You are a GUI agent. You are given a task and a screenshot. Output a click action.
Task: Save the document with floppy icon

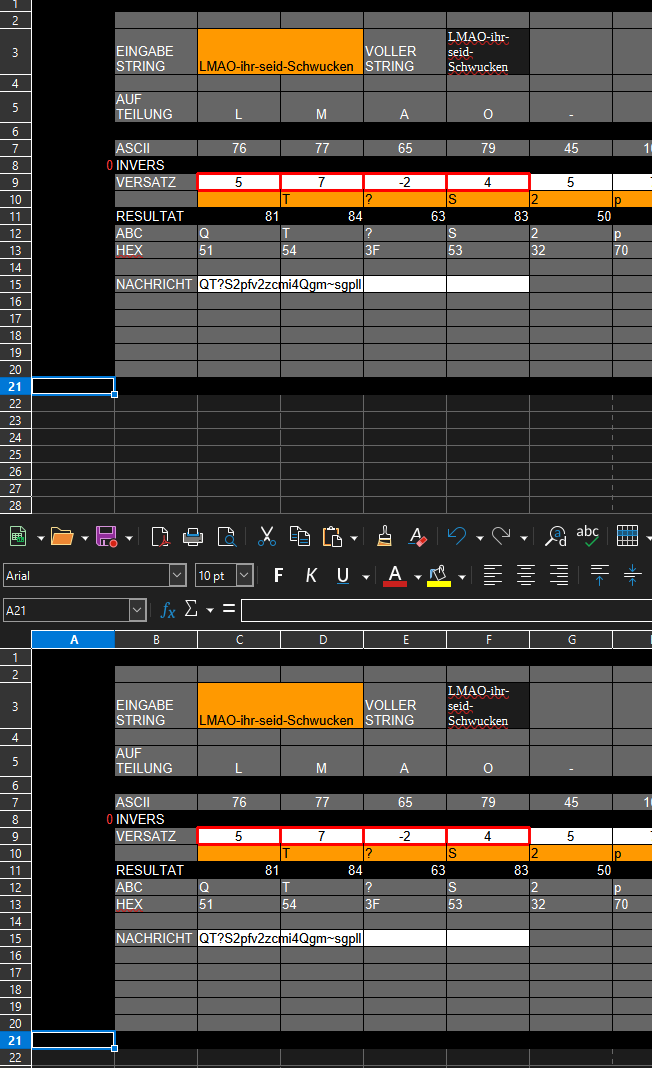coord(106,537)
